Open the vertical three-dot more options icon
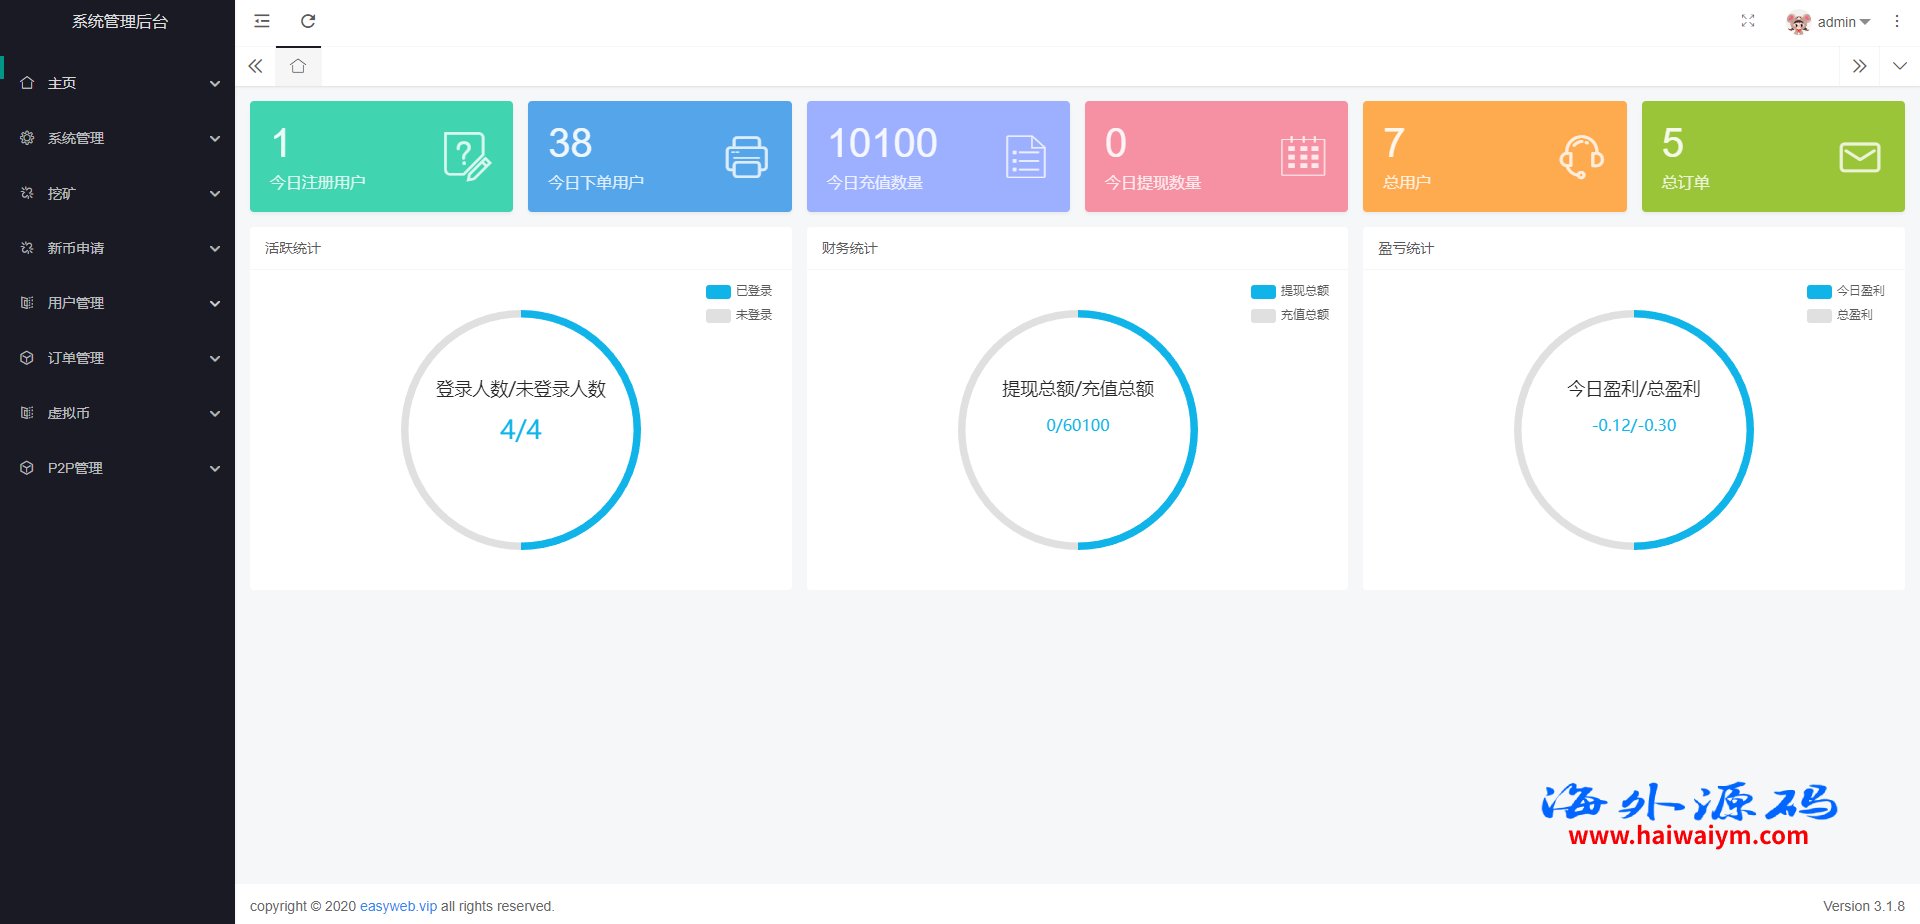 point(1896,21)
